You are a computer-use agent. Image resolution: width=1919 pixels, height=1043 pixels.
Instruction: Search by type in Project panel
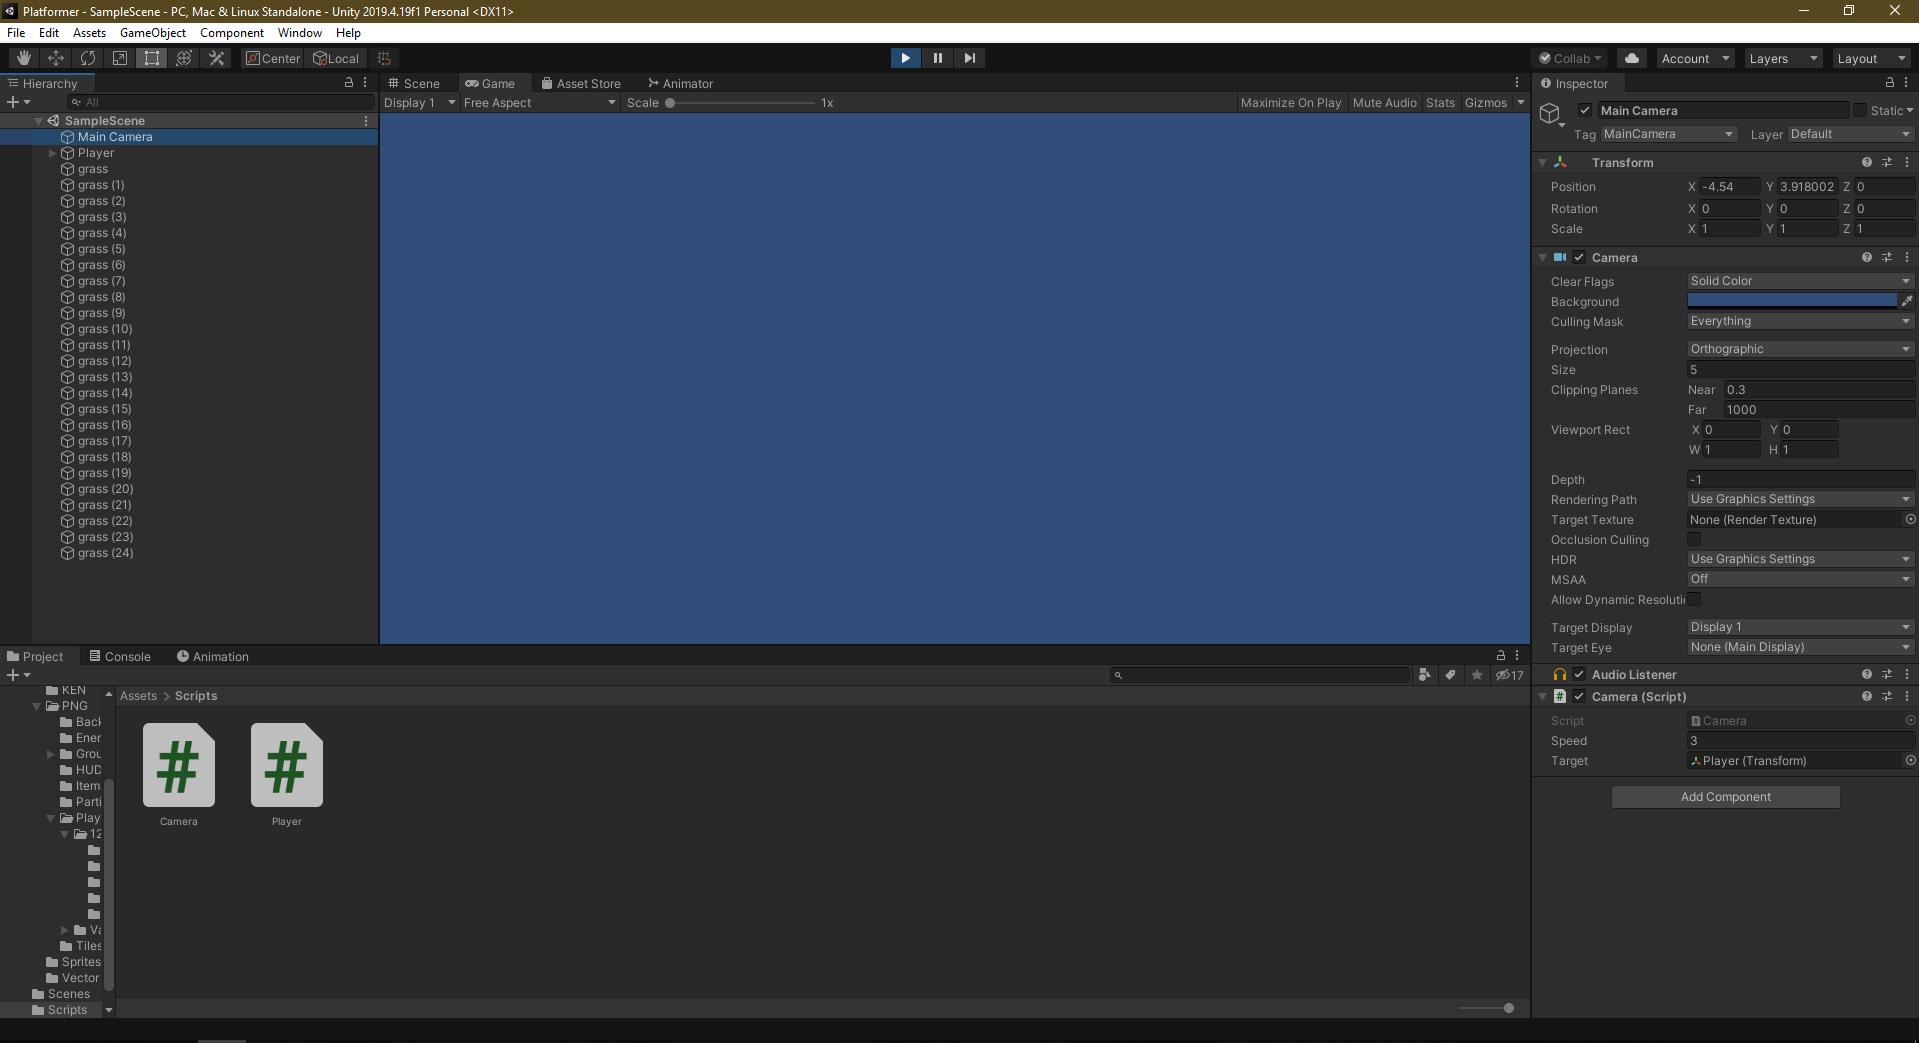1424,675
